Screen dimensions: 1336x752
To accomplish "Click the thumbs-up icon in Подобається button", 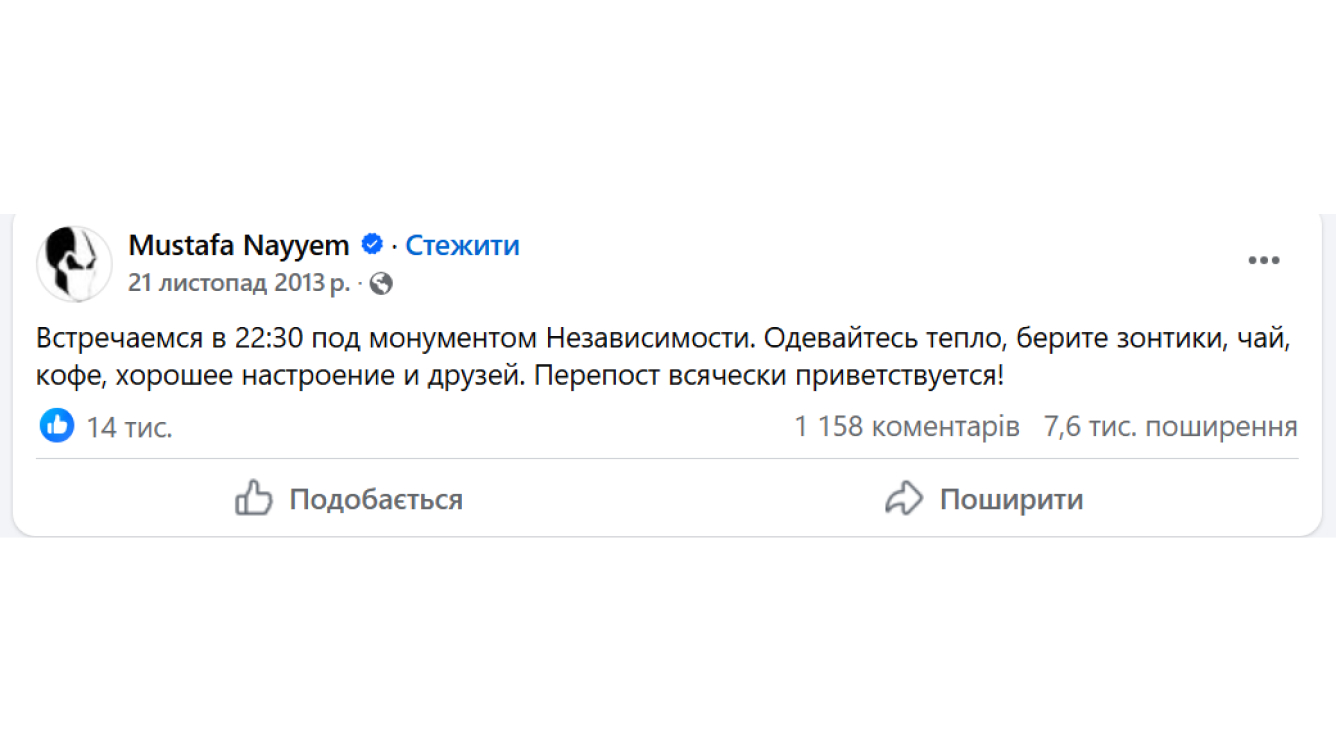I will tap(254, 498).
